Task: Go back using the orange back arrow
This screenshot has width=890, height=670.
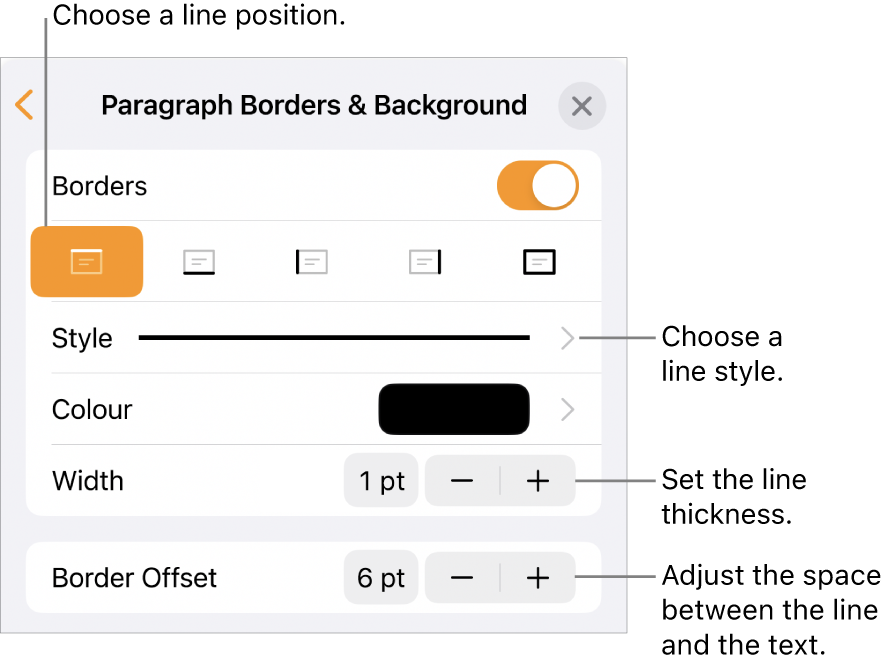Action: [x=25, y=105]
